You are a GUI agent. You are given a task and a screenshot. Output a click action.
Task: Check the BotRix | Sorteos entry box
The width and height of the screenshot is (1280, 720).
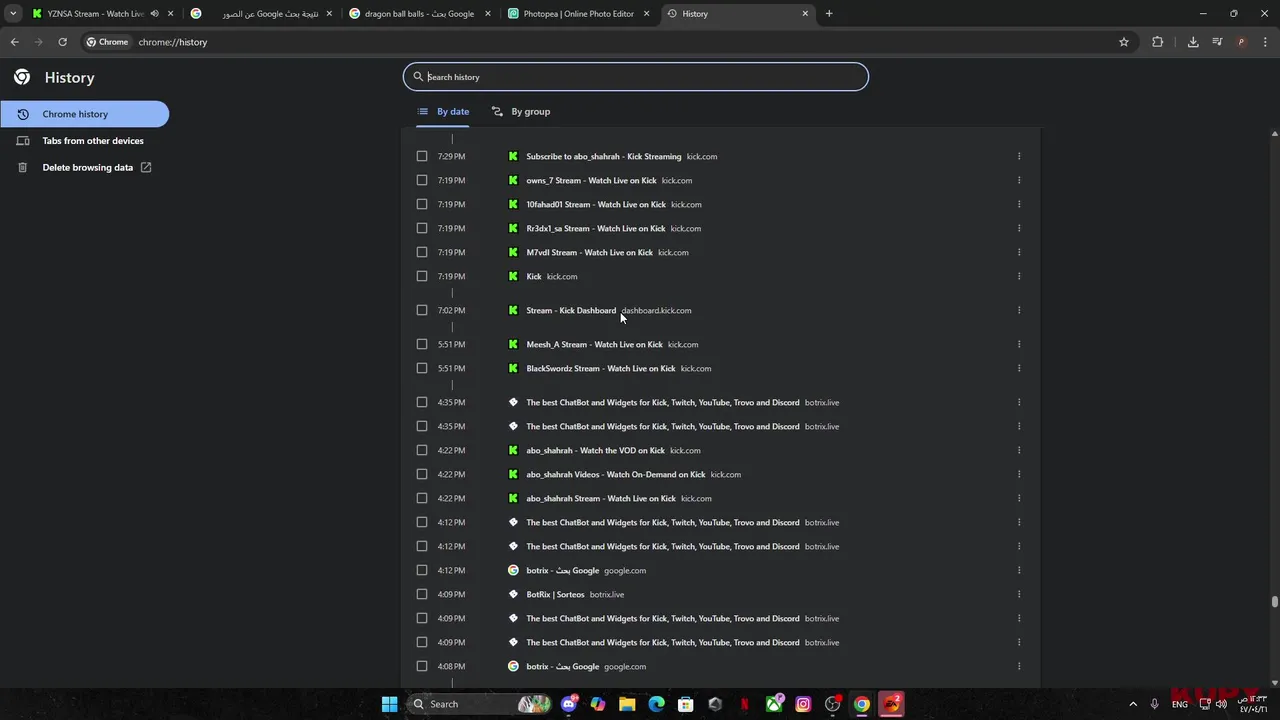(x=422, y=594)
